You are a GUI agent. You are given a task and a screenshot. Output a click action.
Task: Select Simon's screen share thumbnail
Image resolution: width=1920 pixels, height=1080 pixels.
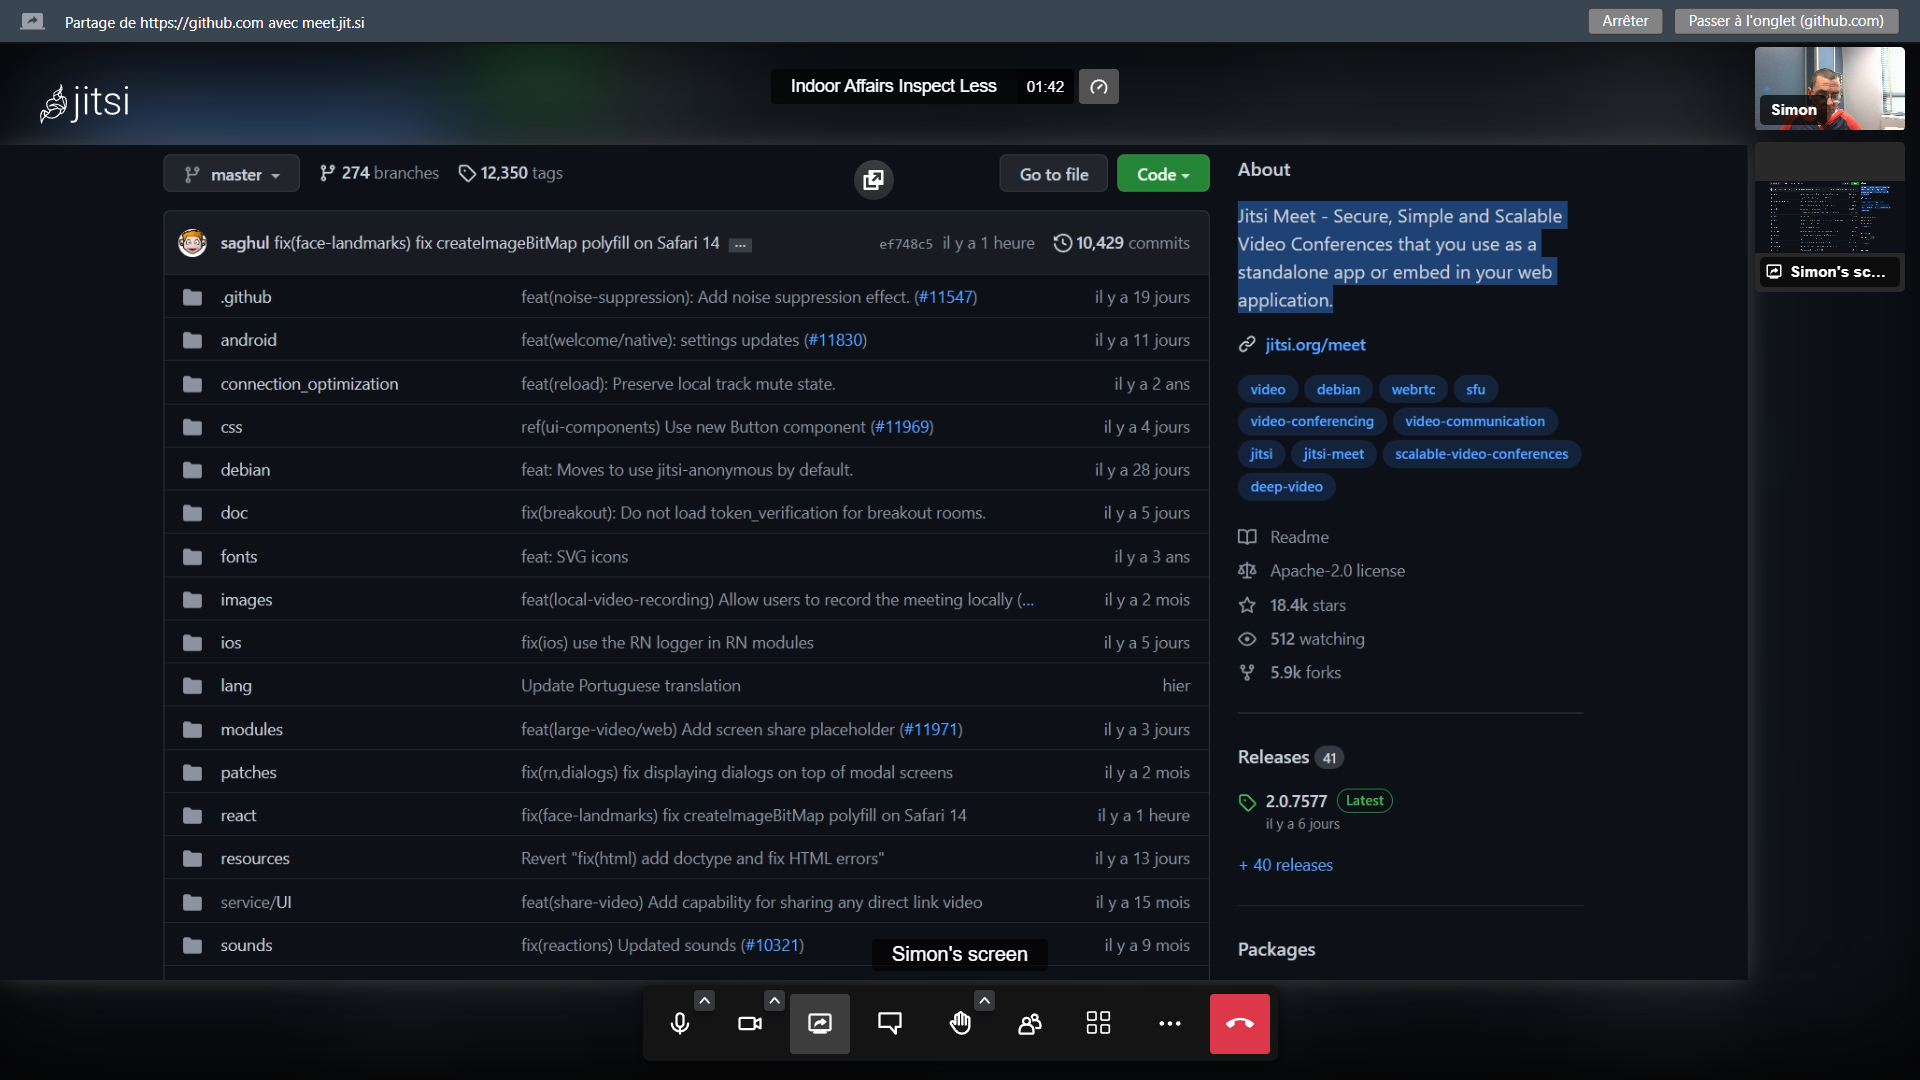(1830, 217)
